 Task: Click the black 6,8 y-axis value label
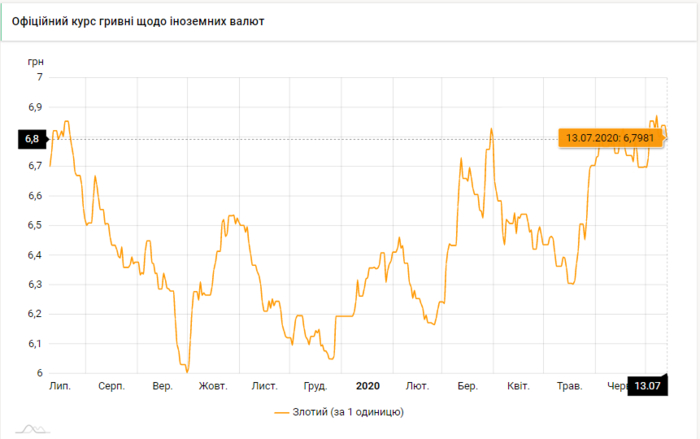[30, 138]
